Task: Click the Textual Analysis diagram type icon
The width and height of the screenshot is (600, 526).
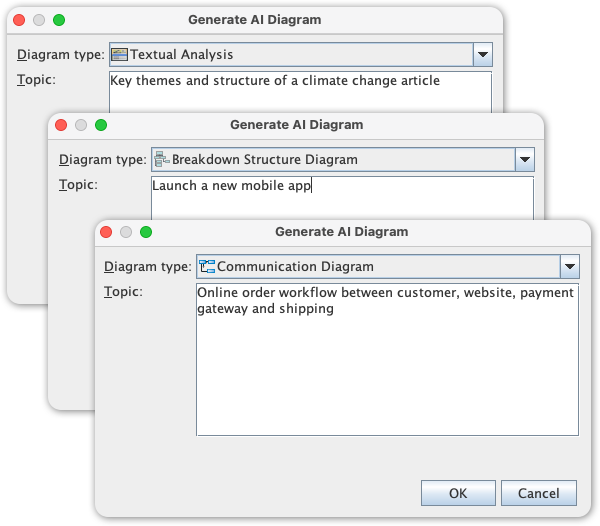Action: (120, 55)
